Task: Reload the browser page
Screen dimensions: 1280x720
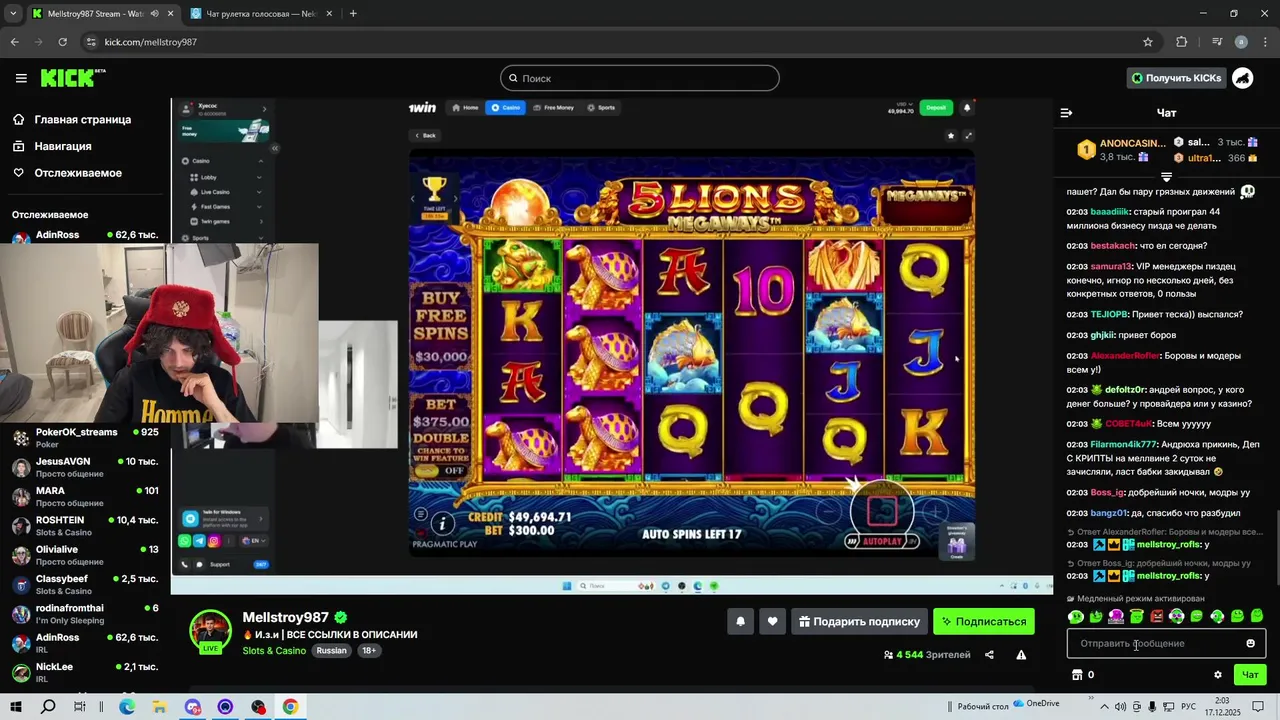Action: 63,42
